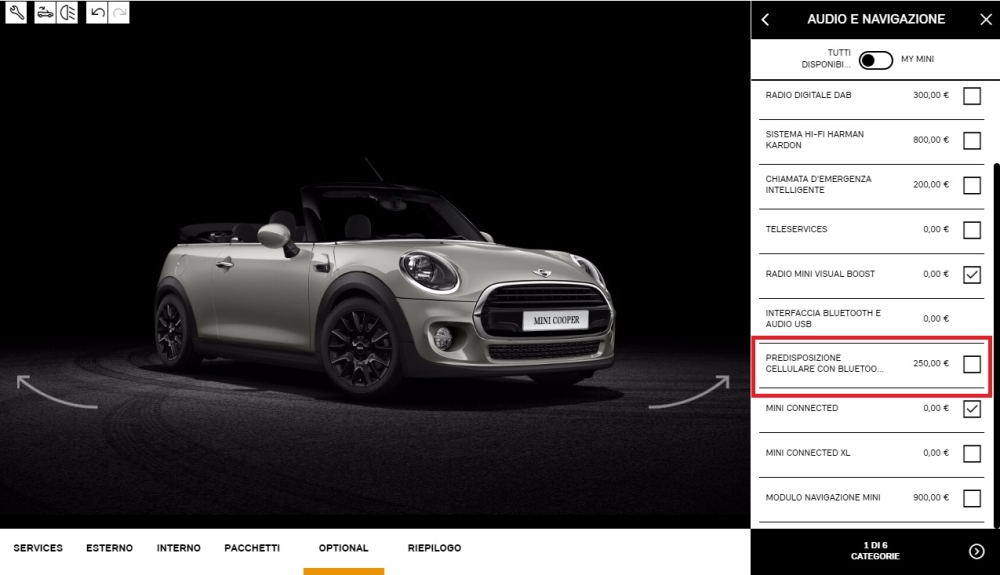Go to next category with circled arrow
Viewport: 1000px width, 575px height.
pos(976,551)
